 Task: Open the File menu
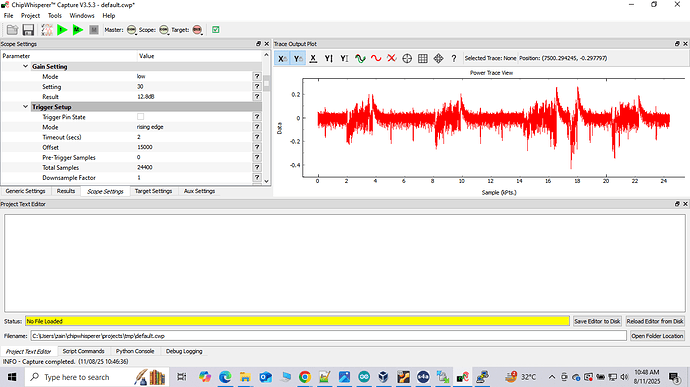point(8,15)
